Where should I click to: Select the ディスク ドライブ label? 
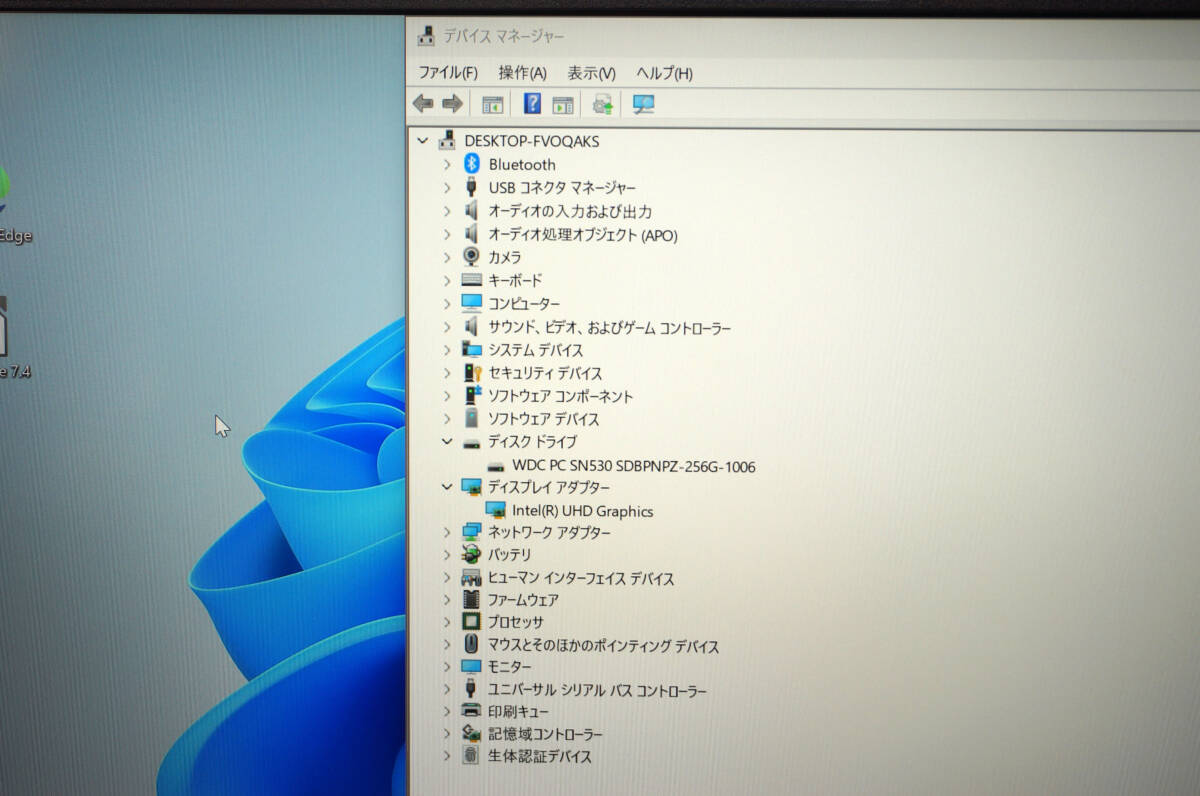[532, 441]
